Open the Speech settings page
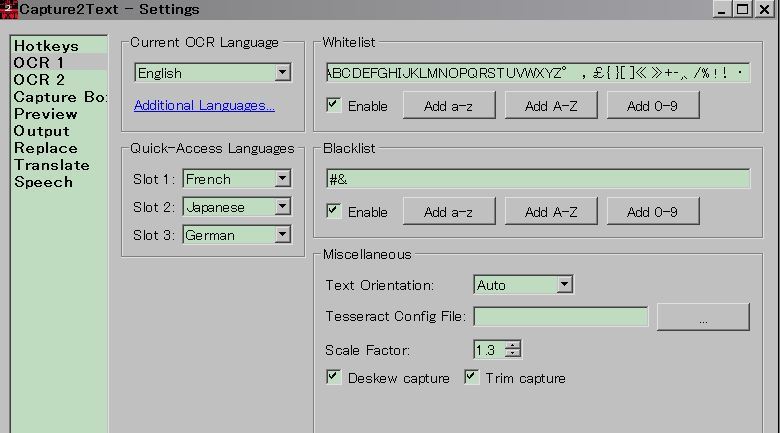780x433 pixels. pyautogui.click(x=59, y=182)
